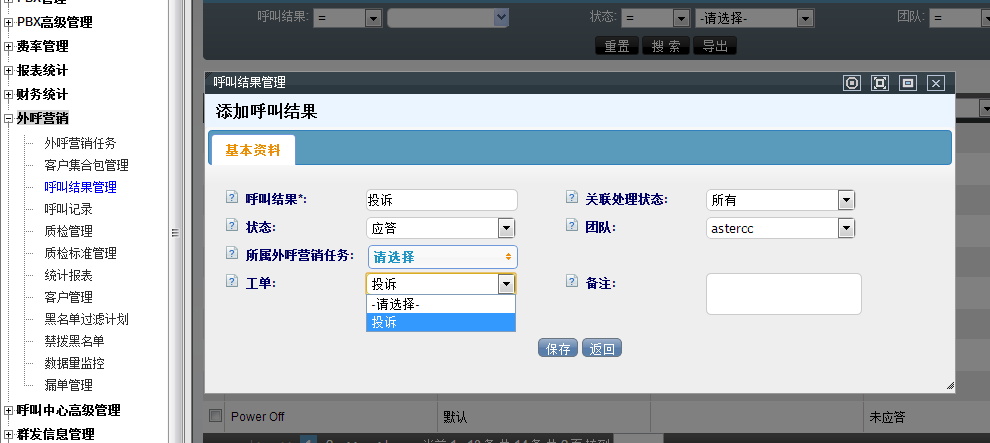Click help icon beside 关联处理状态
990x443 pixels.
pos(572,198)
